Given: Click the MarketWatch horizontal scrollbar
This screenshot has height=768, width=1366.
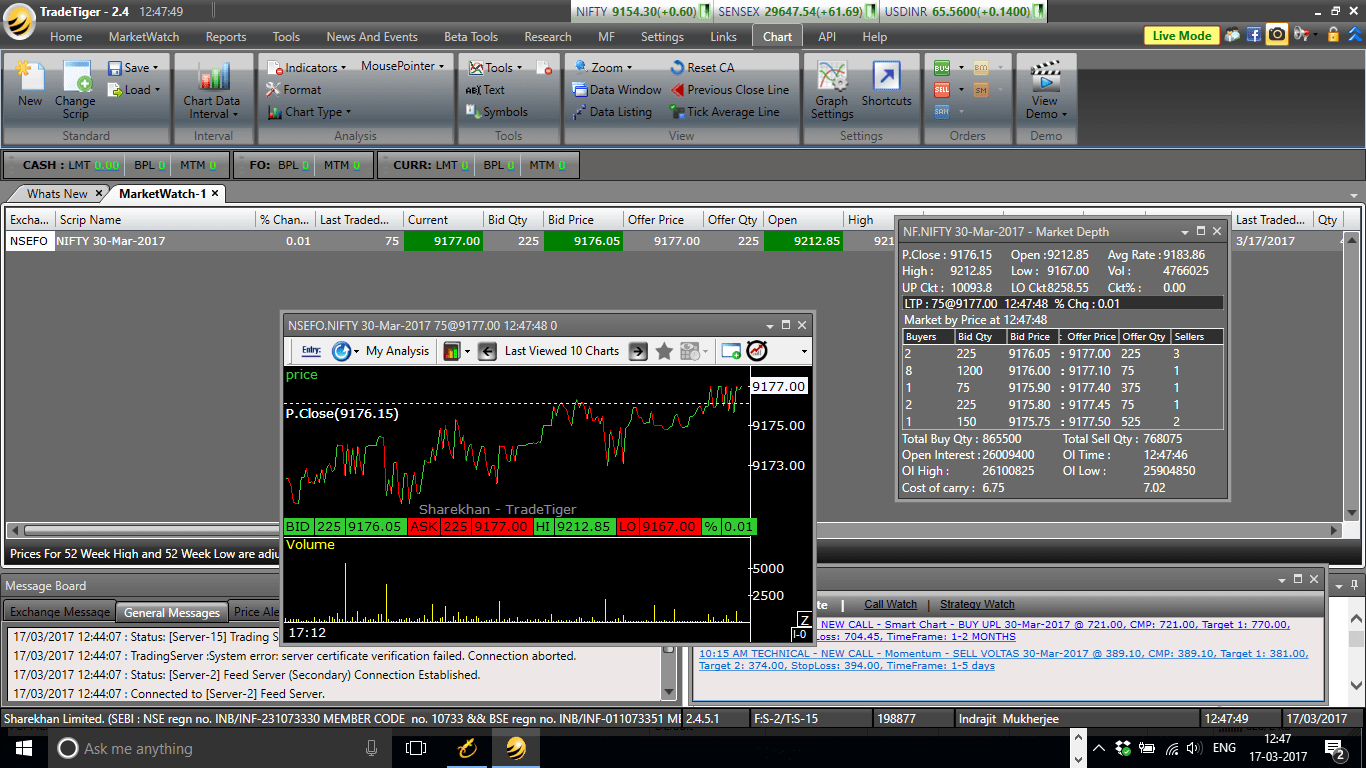Looking at the screenshot, I should click(x=673, y=530).
